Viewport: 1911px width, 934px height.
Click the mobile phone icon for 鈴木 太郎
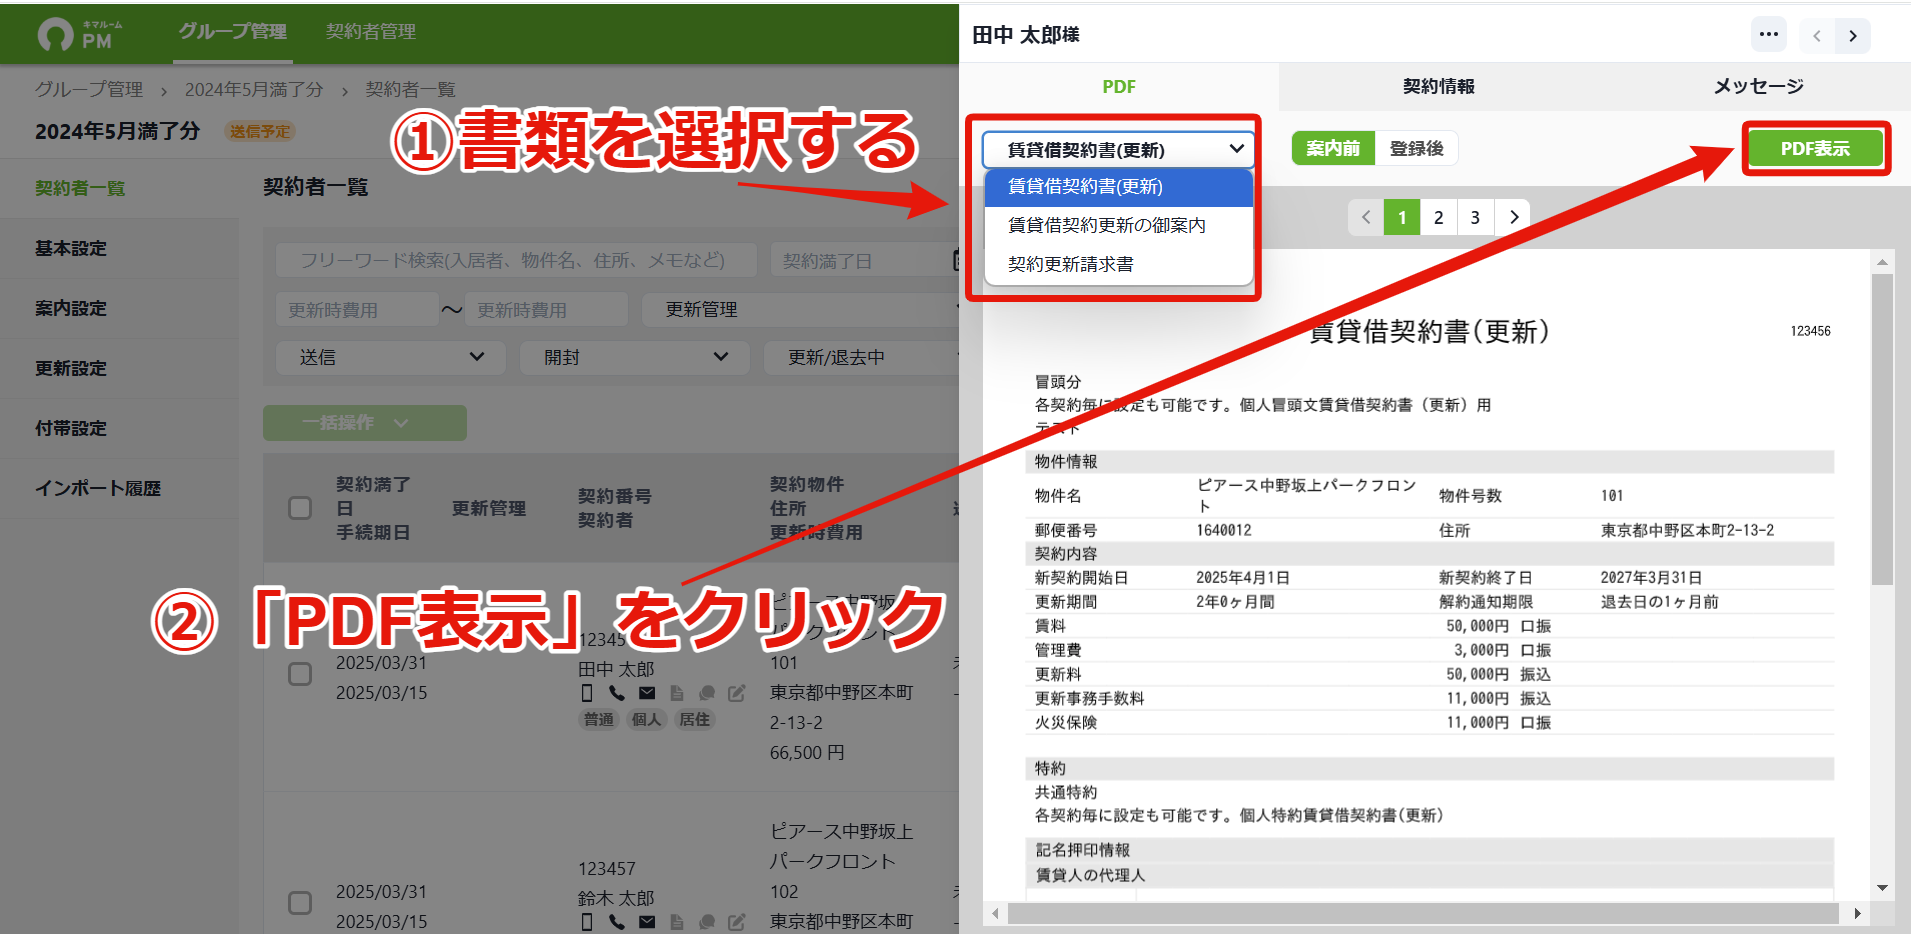(x=587, y=922)
